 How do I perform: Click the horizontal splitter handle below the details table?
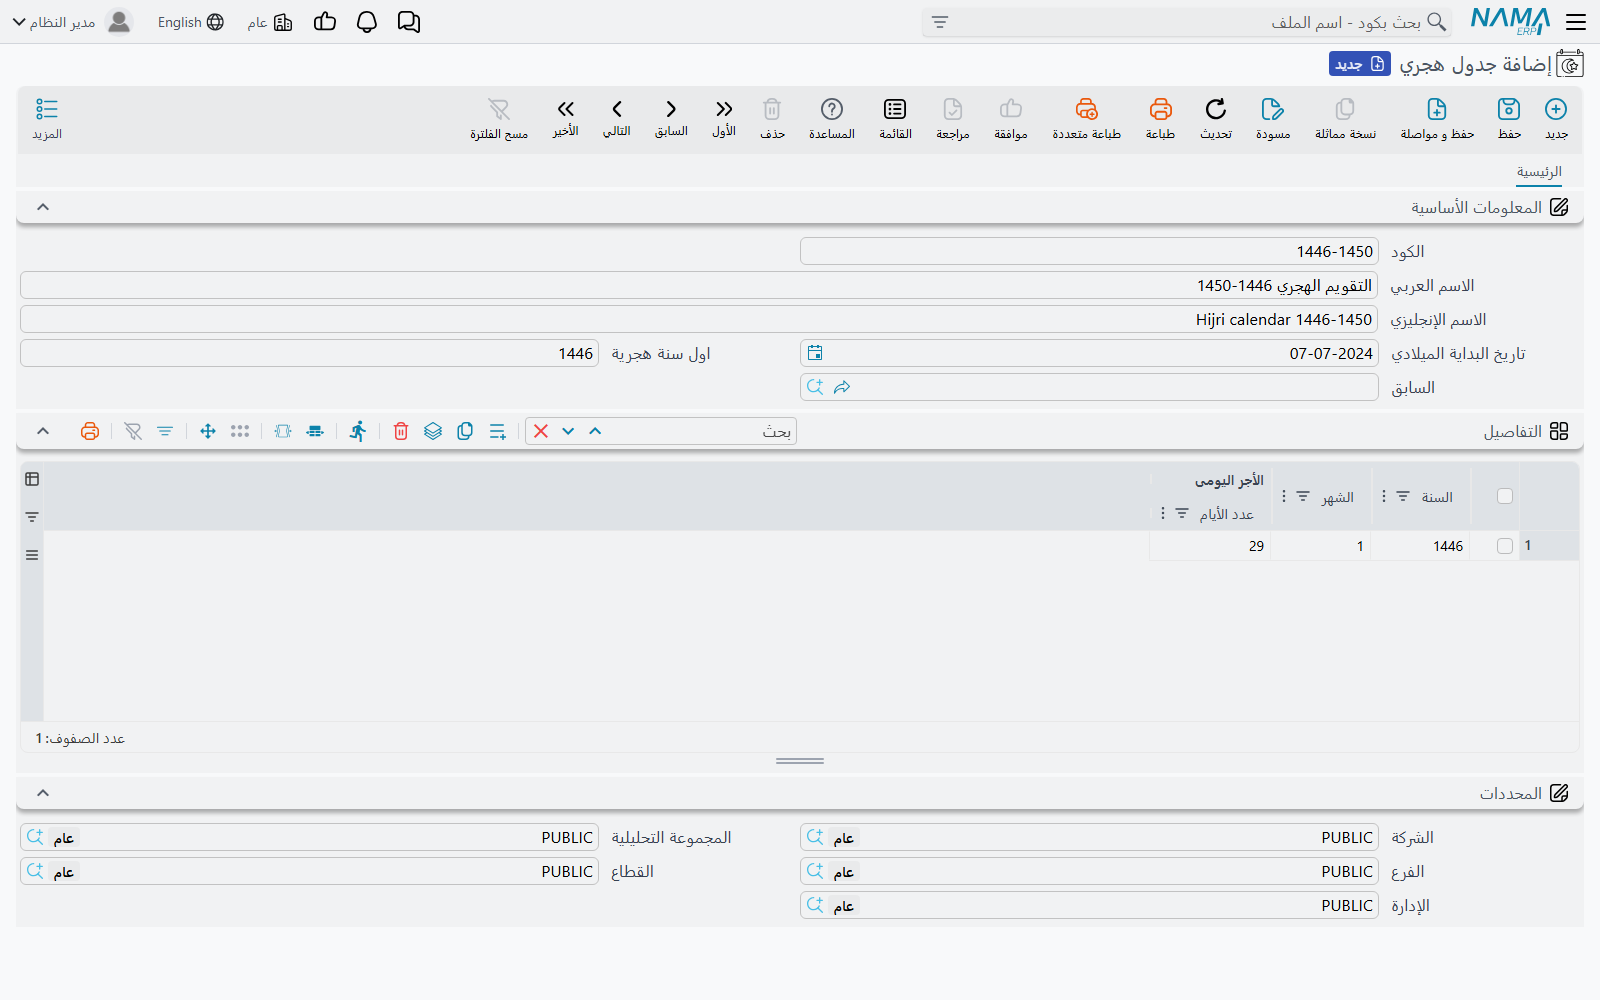[800, 761]
